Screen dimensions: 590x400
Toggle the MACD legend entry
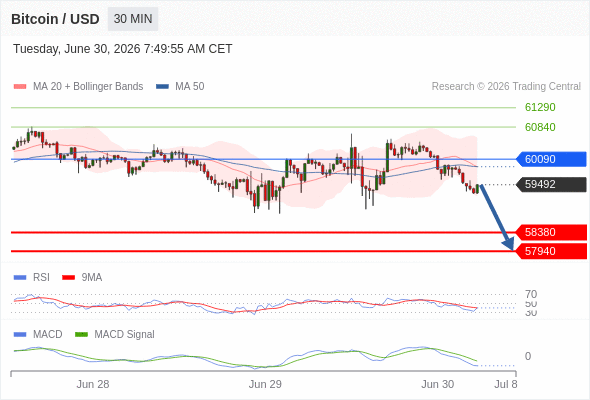[38, 334]
